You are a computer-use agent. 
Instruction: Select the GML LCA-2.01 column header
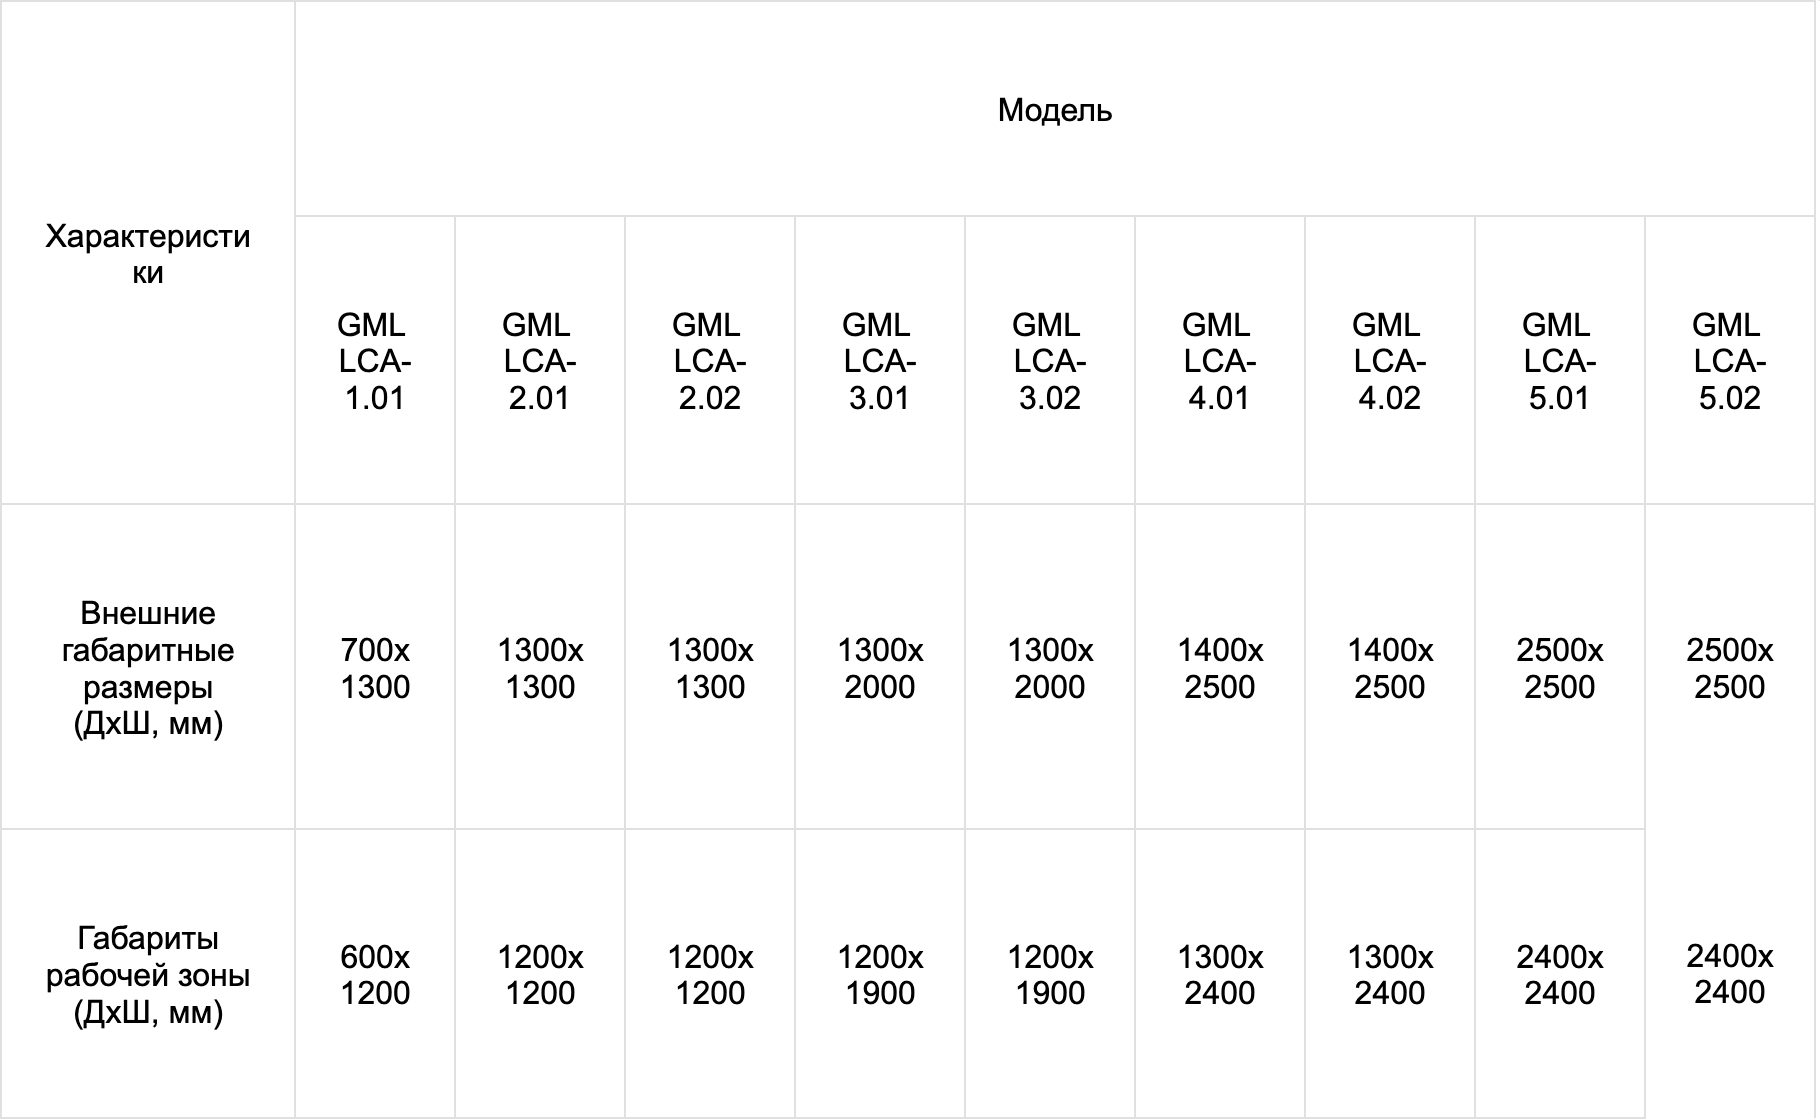pos(539,361)
